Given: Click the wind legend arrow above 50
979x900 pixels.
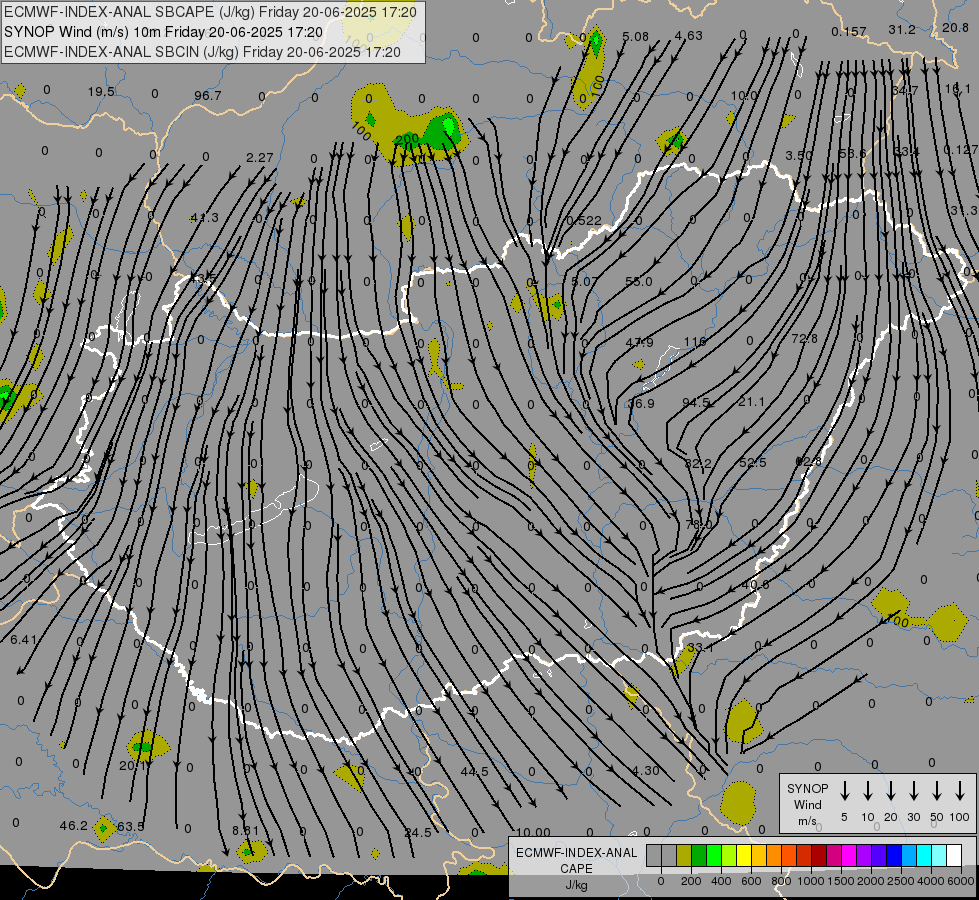Looking at the screenshot, I should pos(937,791).
